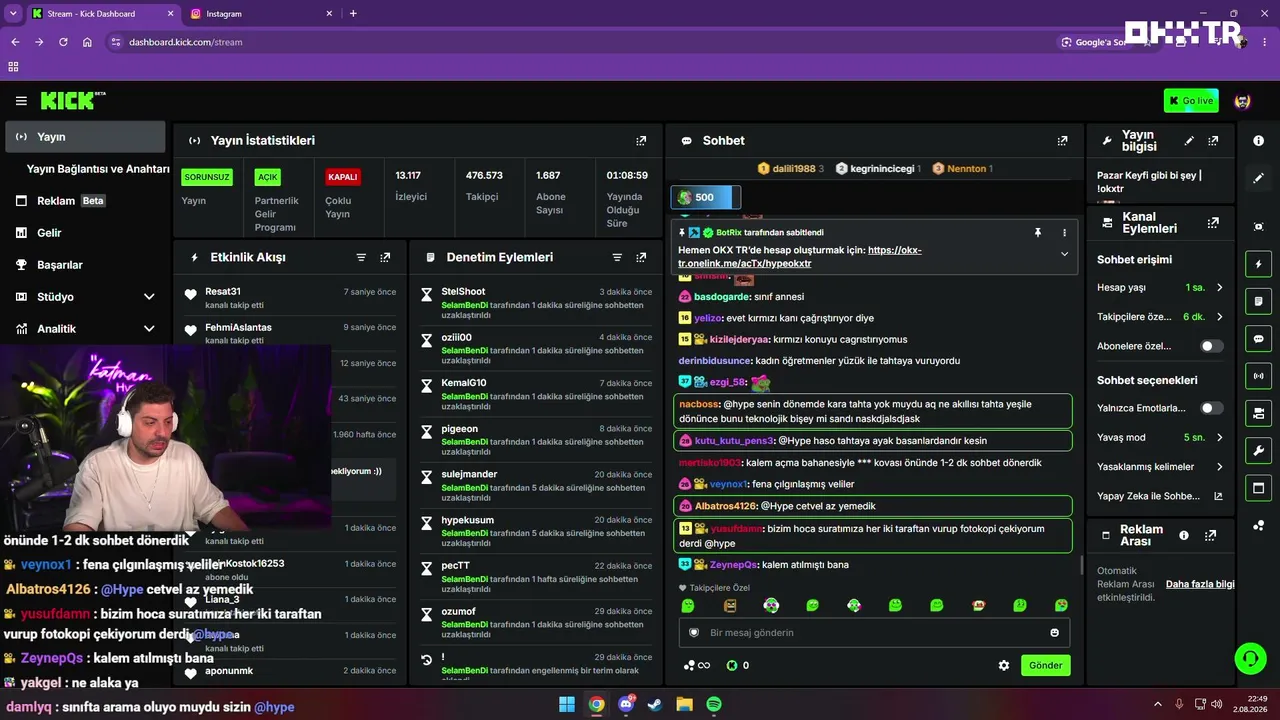This screenshot has height=720, width=1280.
Task: Follow the Daha fazla bilgi link
Action: pos(1200,584)
